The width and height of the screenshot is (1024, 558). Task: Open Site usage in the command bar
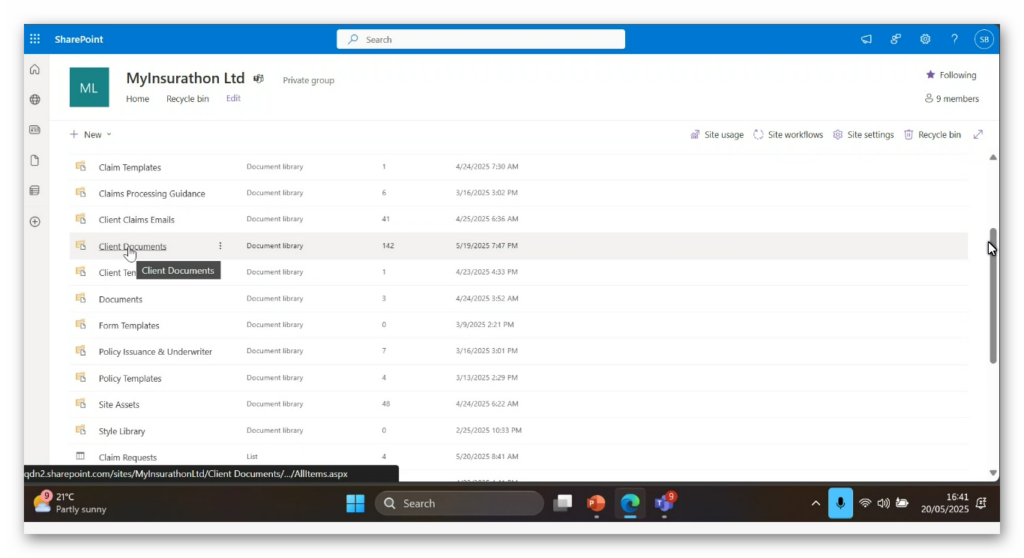tap(716, 135)
